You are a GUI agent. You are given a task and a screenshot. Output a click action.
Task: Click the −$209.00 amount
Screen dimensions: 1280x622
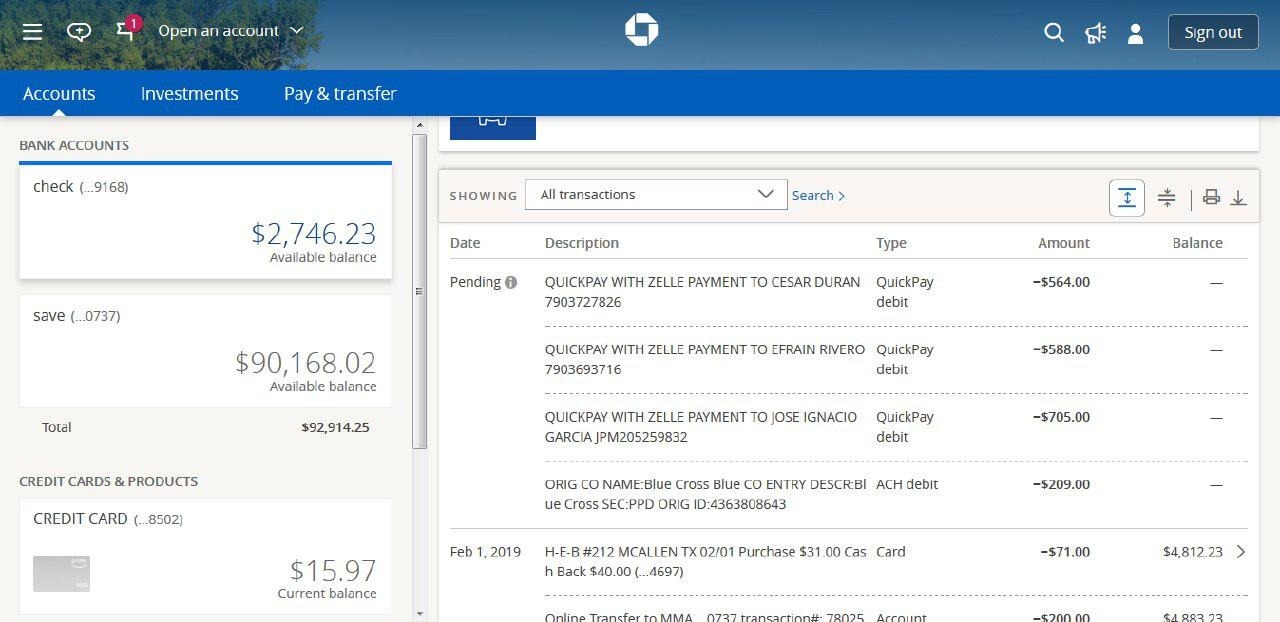[x=1061, y=484]
